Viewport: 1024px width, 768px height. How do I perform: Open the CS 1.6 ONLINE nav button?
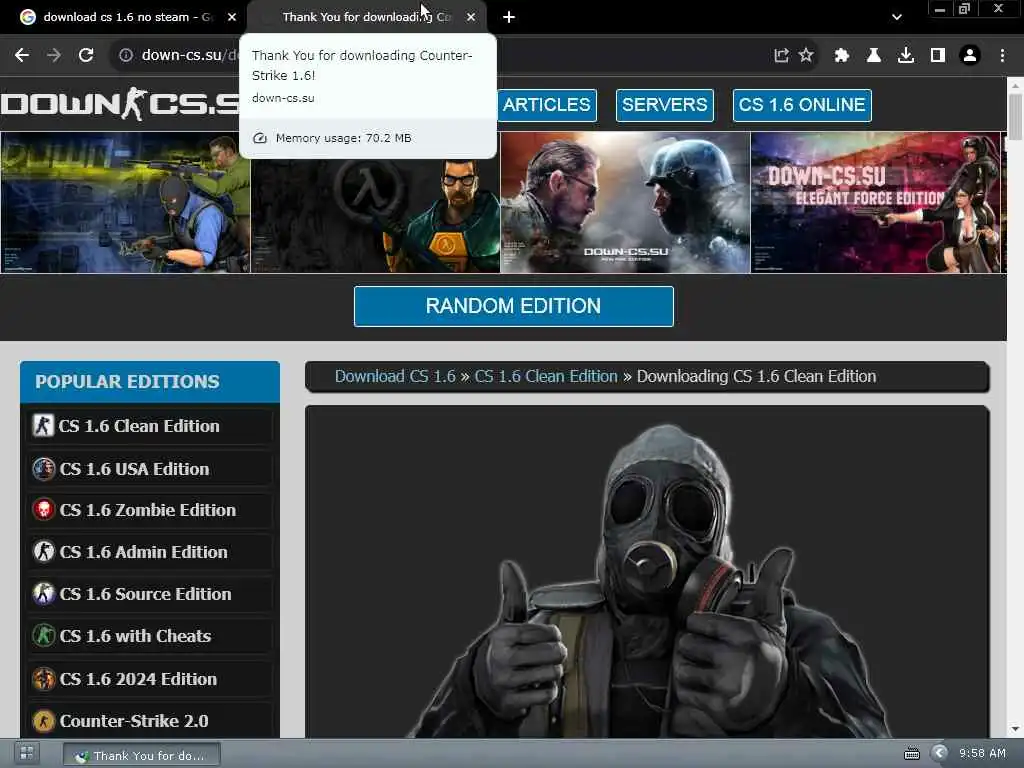[802, 105]
